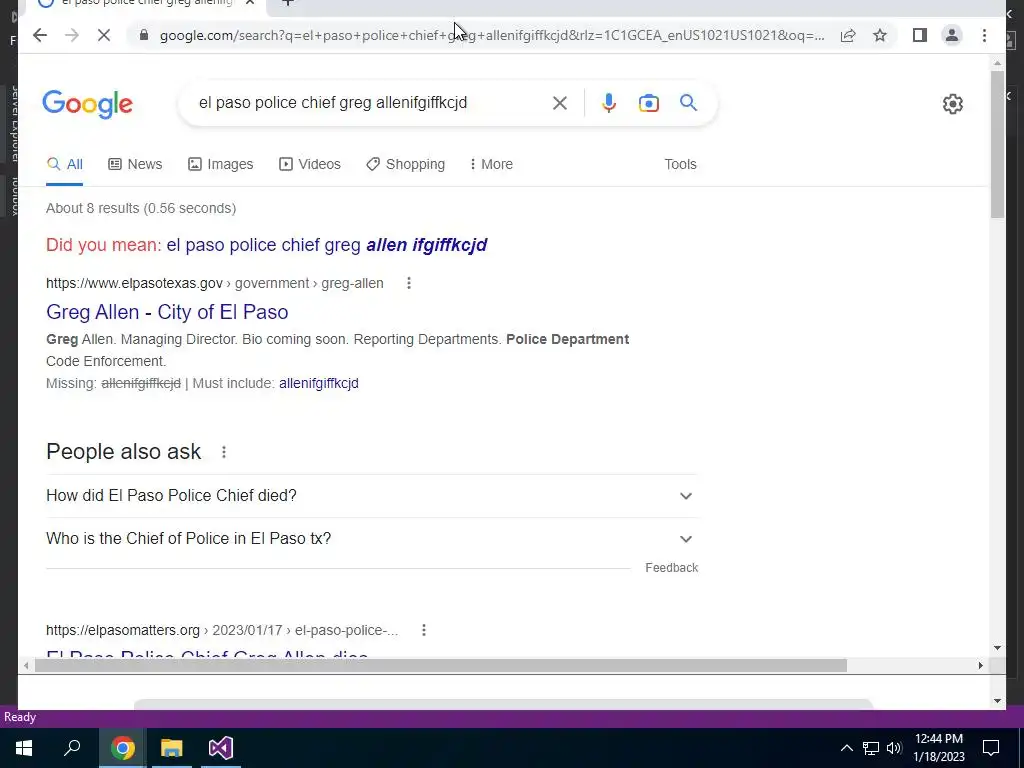Switch to the Images results tab
Image resolution: width=1024 pixels, height=768 pixels.
click(221, 165)
